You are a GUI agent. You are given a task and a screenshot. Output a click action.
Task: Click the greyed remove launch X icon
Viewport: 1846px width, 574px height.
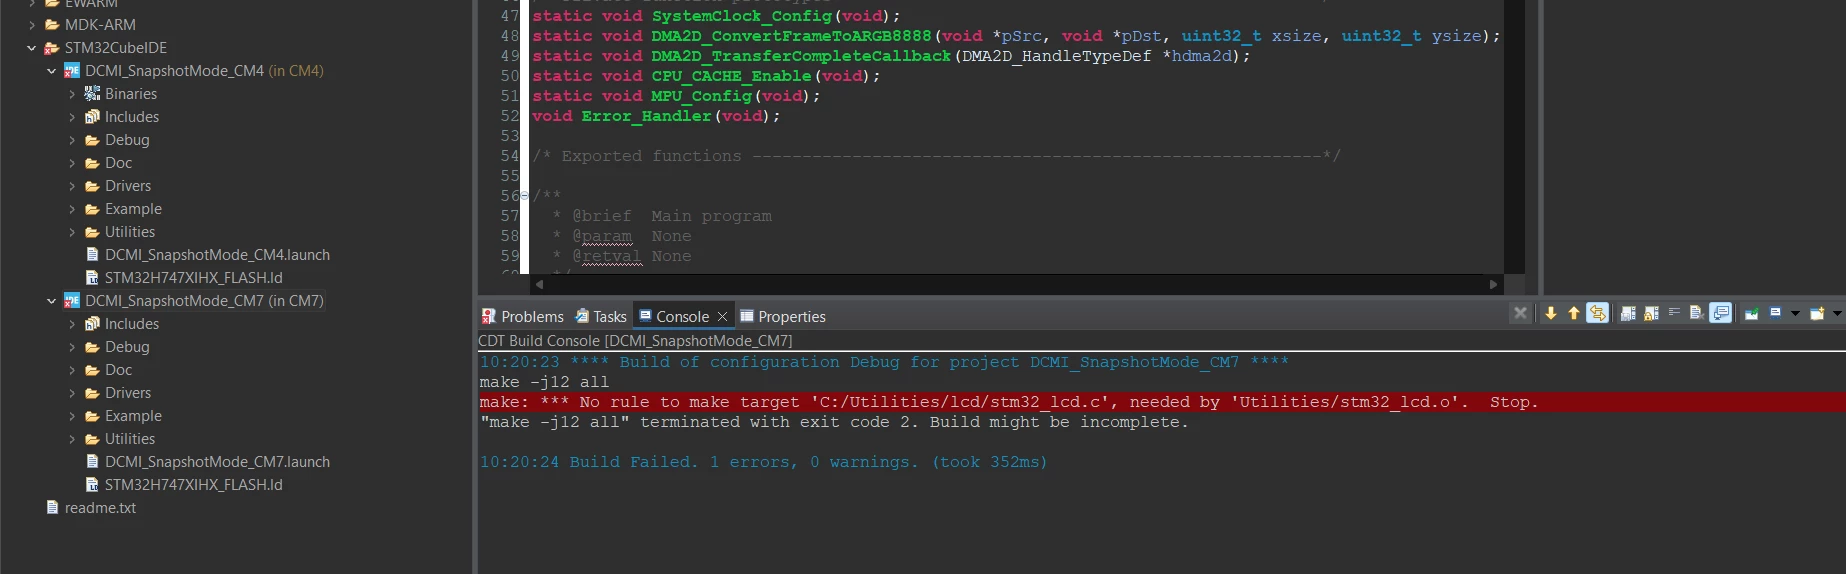click(x=1520, y=313)
